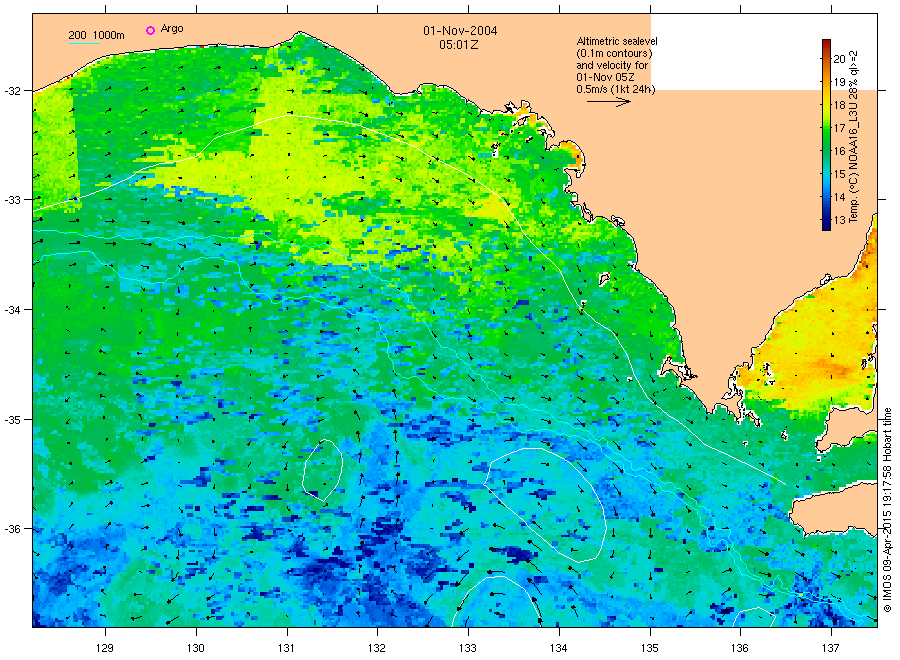
Task: Click the velocity scale reference arrow
Action: 608,102
